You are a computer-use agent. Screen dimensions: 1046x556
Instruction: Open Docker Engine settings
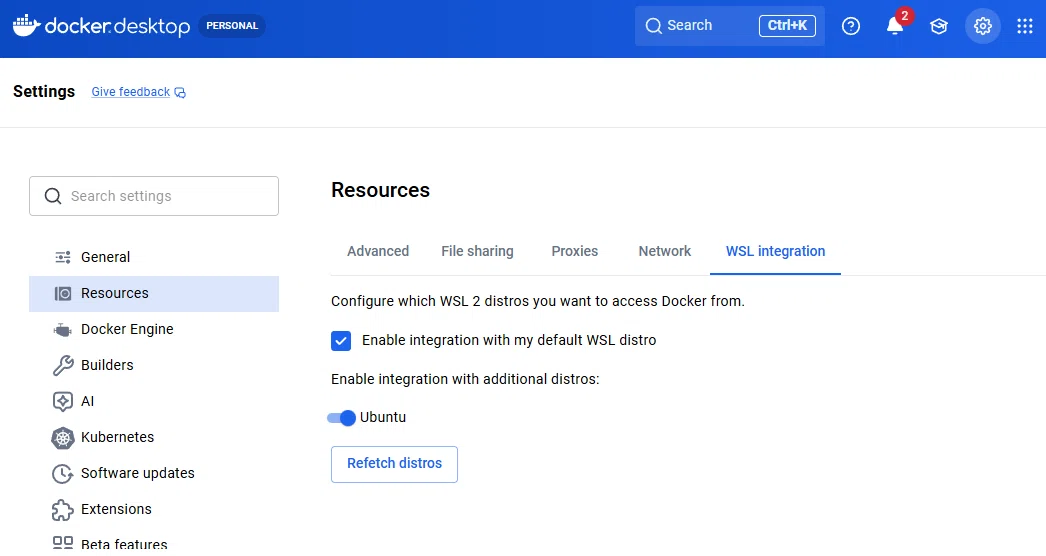pyautogui.click(x=154, y=330)
